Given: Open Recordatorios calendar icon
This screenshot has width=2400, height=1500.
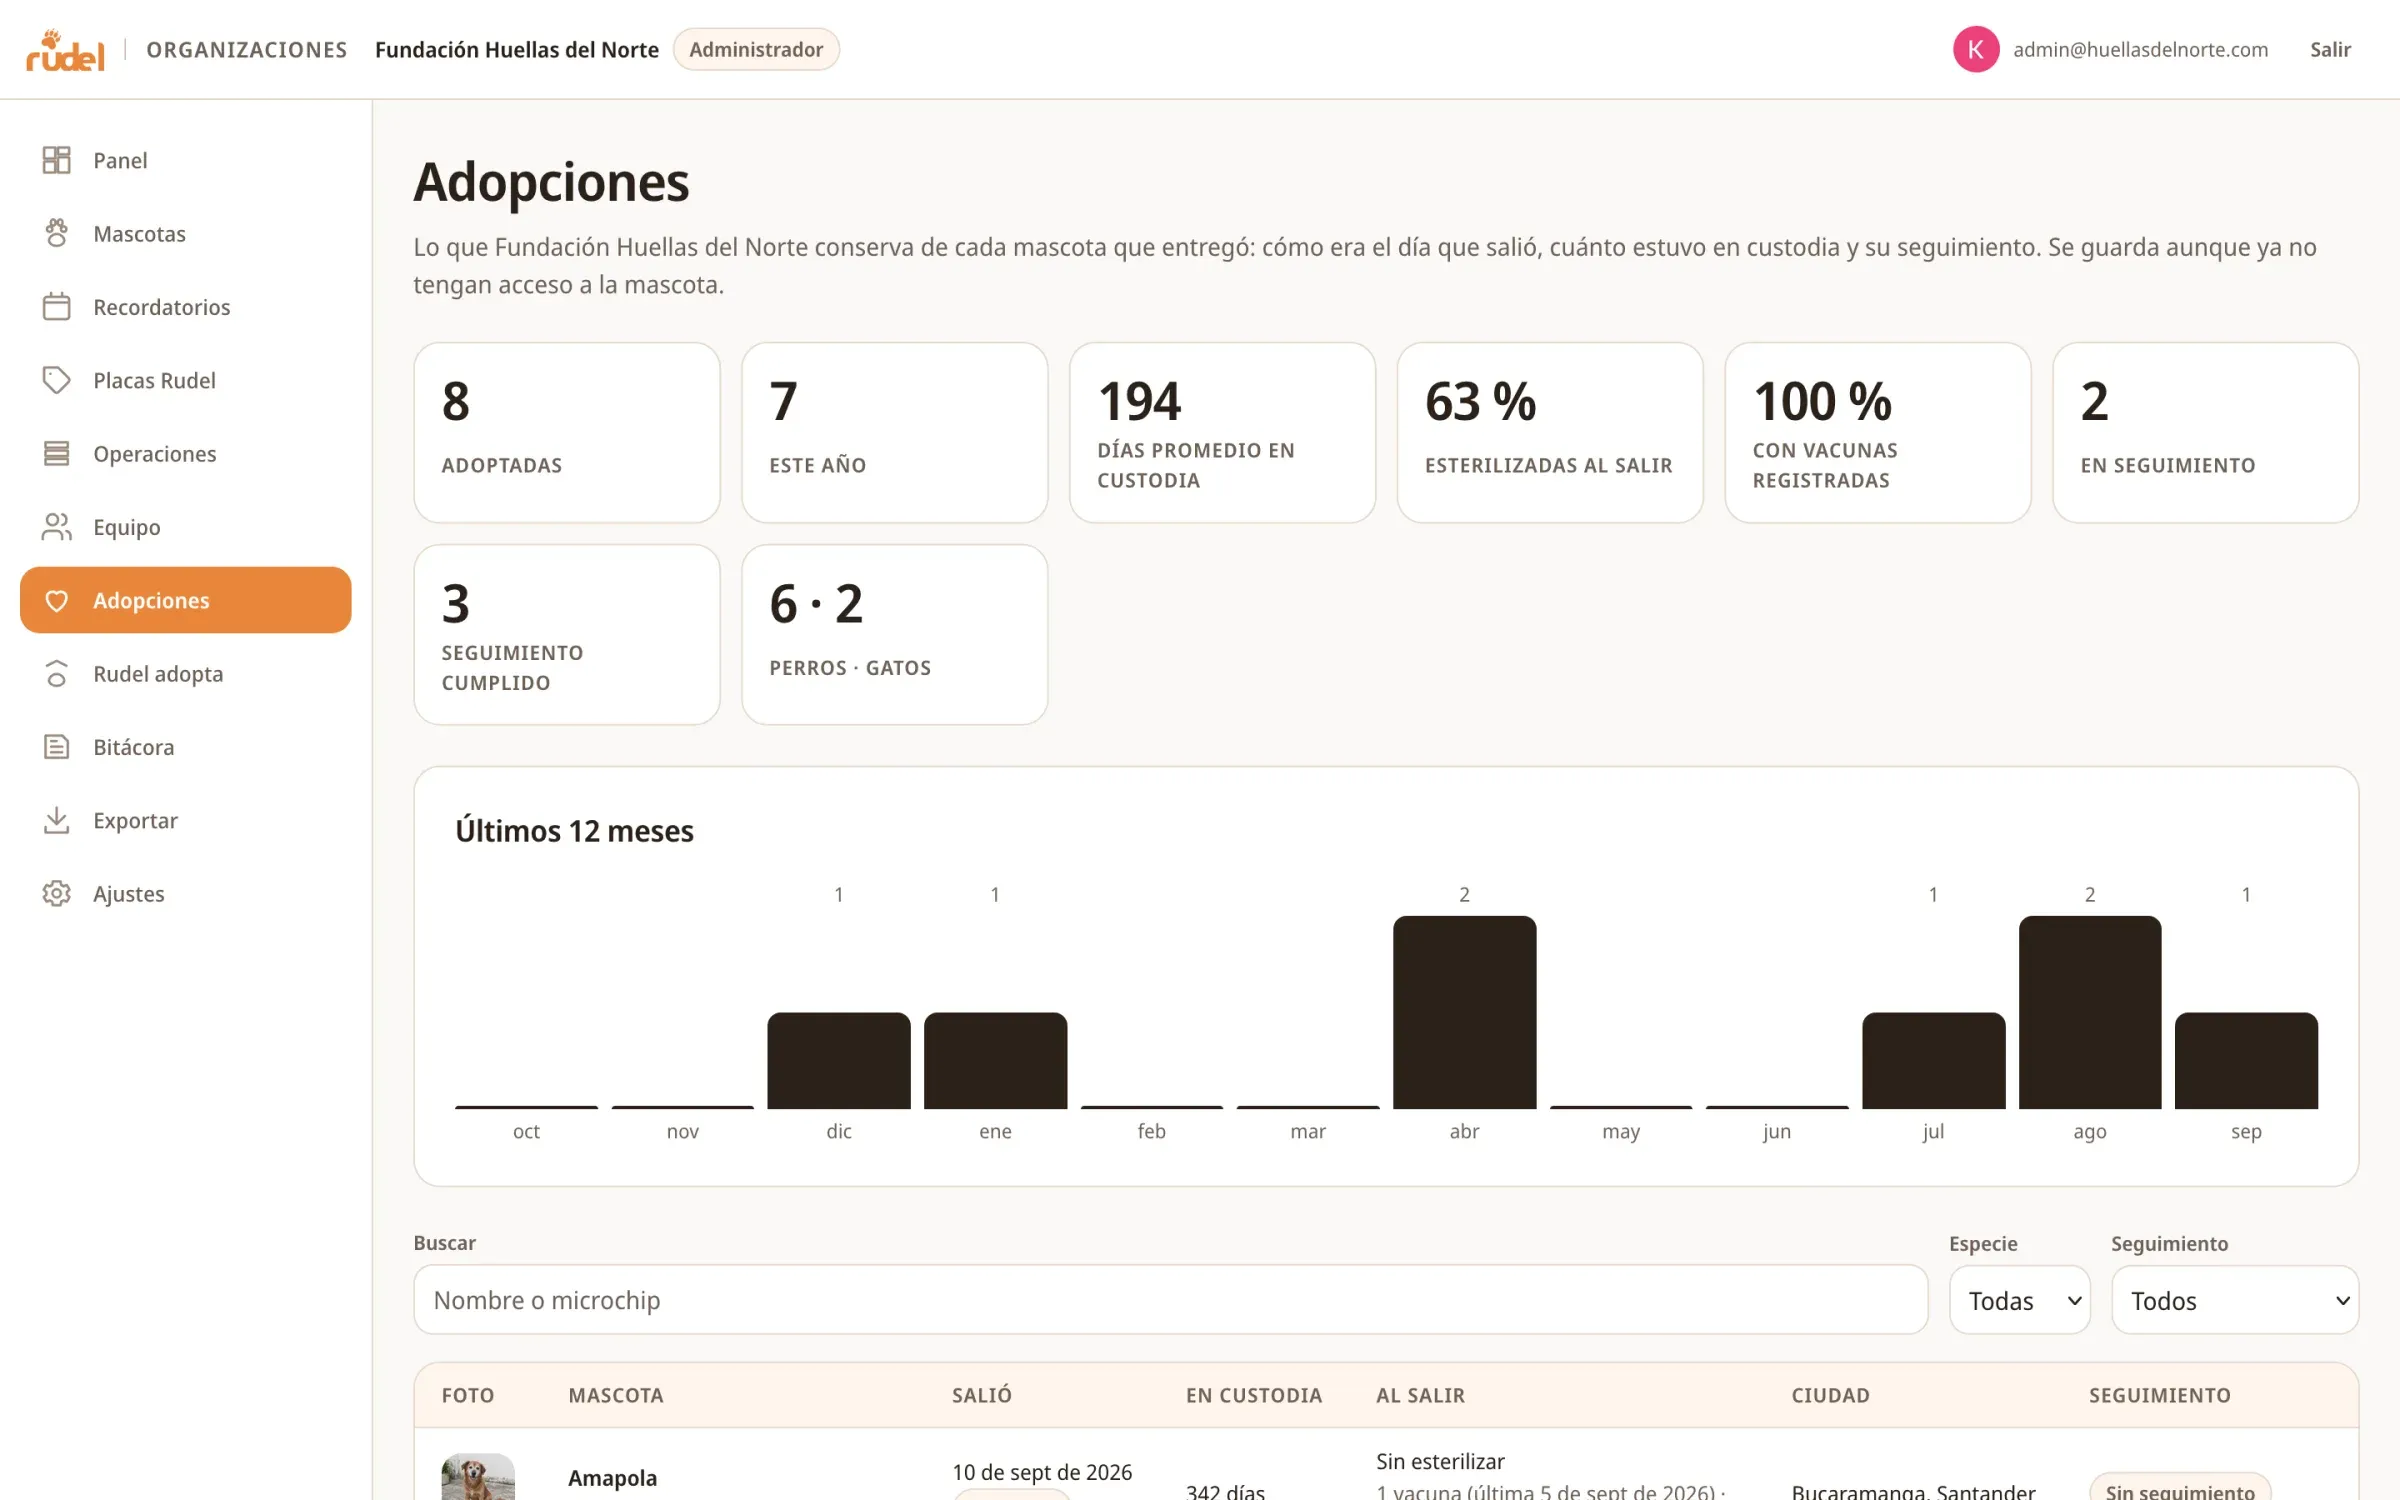Looking at the screenshot, I should click(57, 306).
